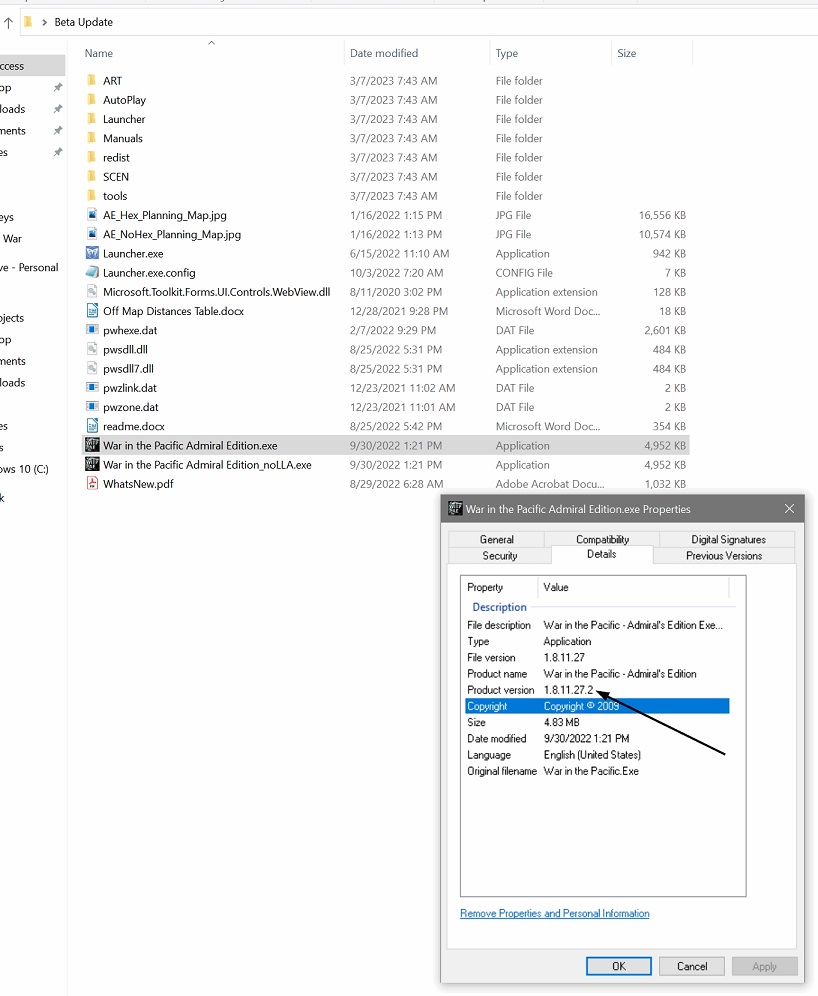Viewport: 818px width, 996px height.
Task: Click the OK button
Action: (619, 966)
